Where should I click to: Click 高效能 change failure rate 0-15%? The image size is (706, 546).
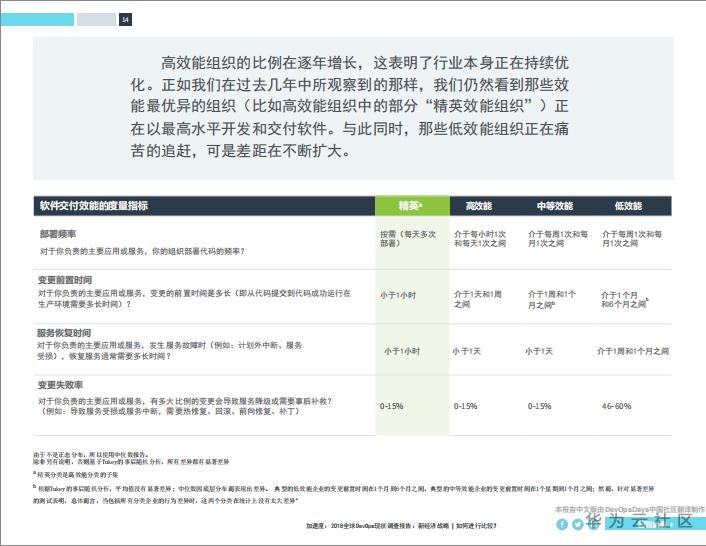click(466, 406)
